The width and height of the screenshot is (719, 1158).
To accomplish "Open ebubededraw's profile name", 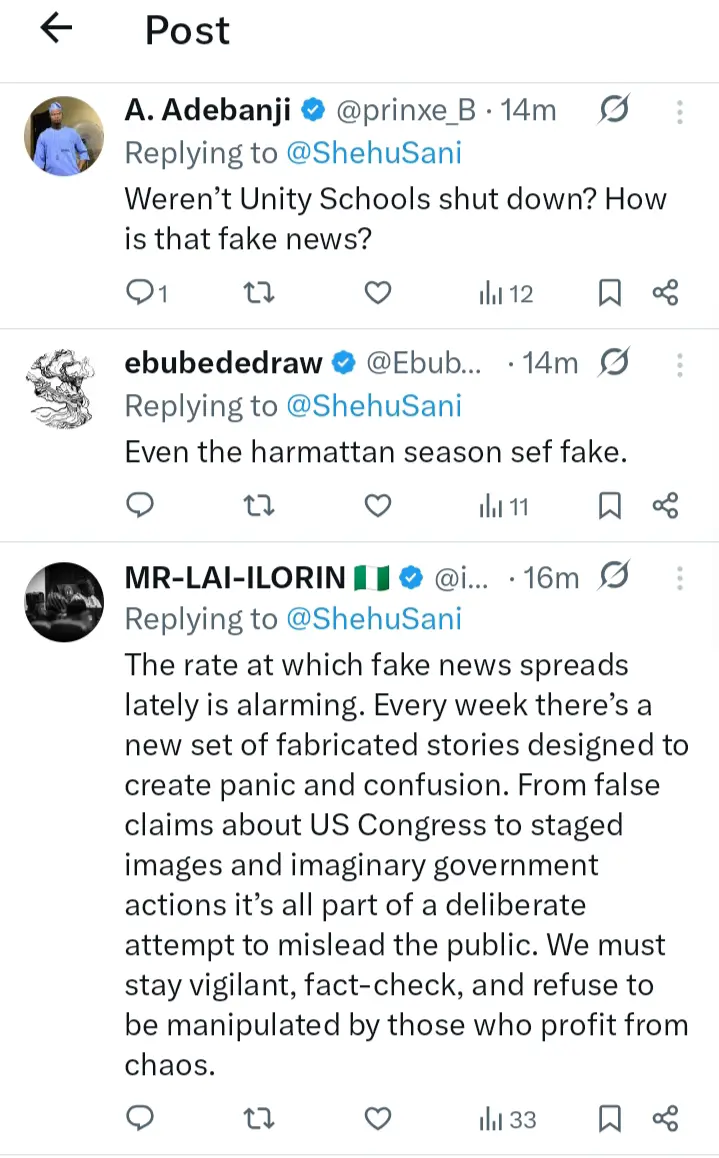I will (x=223, y=363).
